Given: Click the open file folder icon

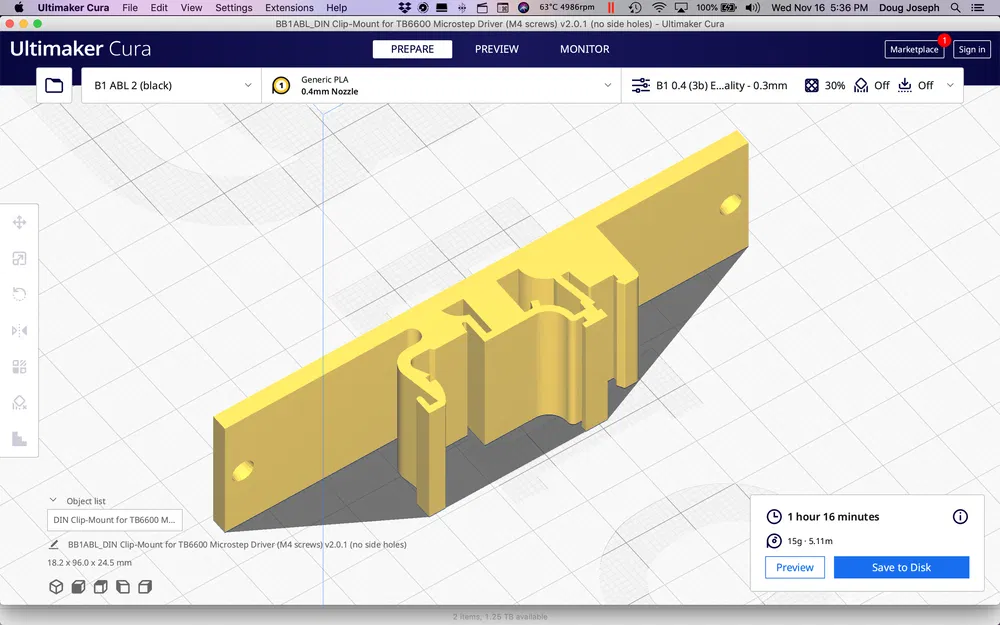Looking at the screenshot, I should coord(54,86).
